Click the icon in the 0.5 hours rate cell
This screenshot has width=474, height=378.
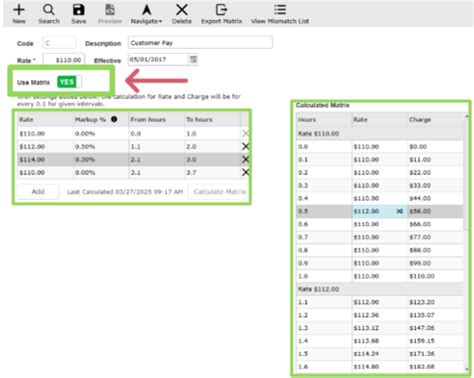coord(400,211)
